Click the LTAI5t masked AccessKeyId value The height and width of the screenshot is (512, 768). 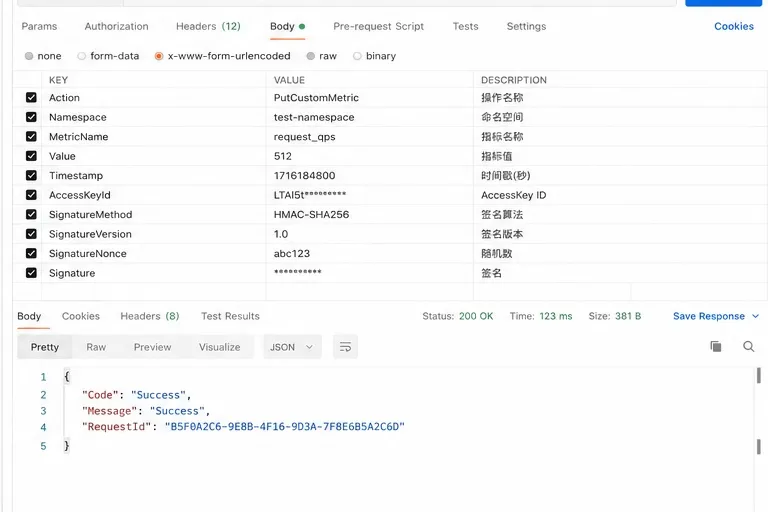310,195
